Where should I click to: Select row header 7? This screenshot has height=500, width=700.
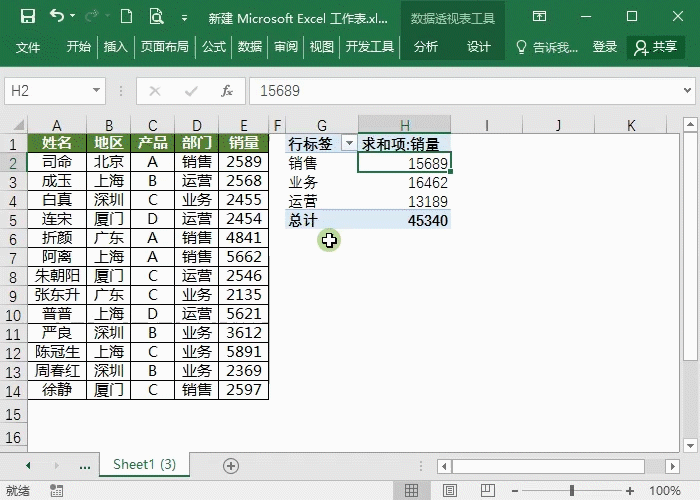[13, 258]
